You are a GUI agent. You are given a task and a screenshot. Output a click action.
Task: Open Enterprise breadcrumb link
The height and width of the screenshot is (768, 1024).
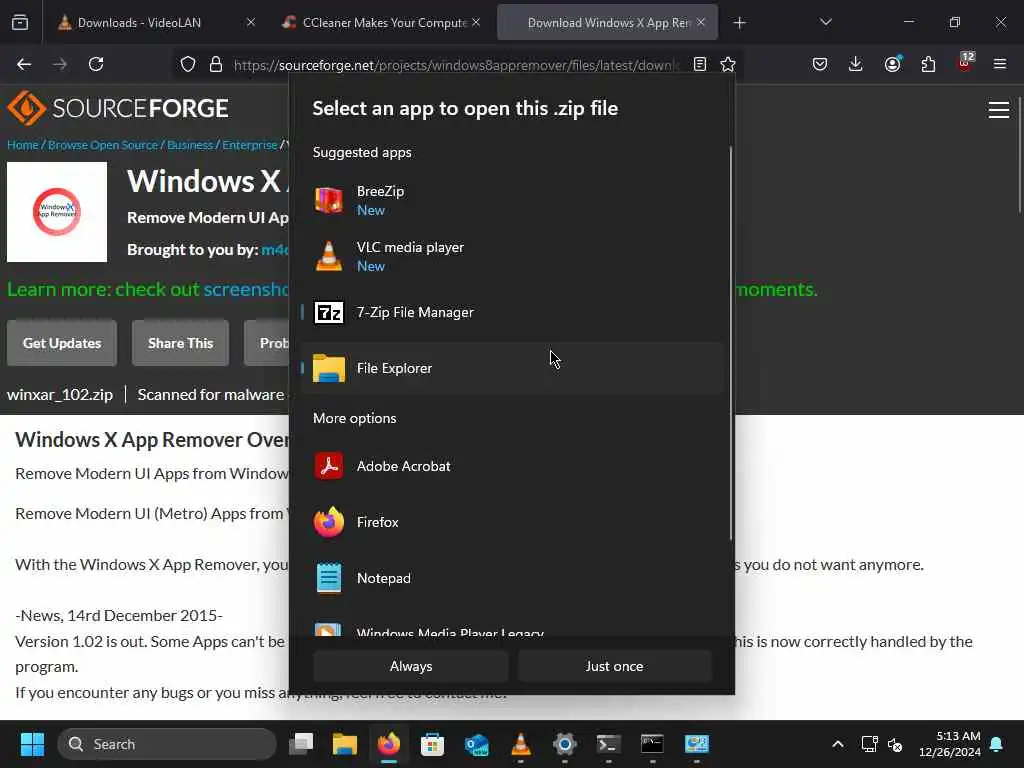249,145
